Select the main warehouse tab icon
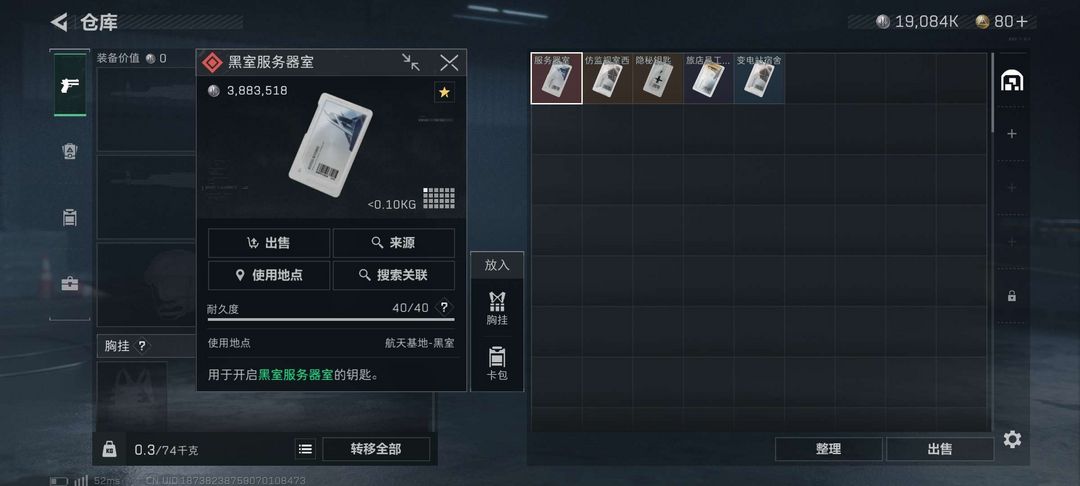Viewport: 1080px width, 486px height. (1011, 81)
